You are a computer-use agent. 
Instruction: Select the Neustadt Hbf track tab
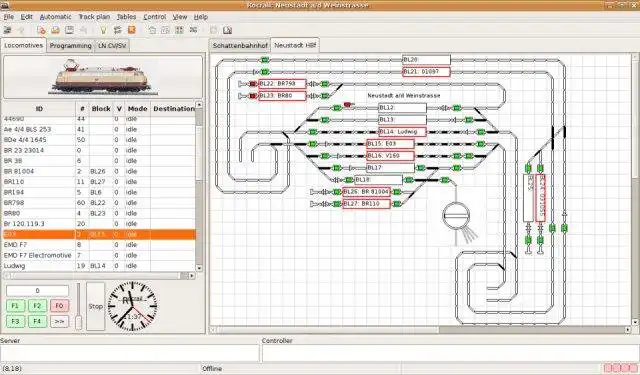point(295,45)
